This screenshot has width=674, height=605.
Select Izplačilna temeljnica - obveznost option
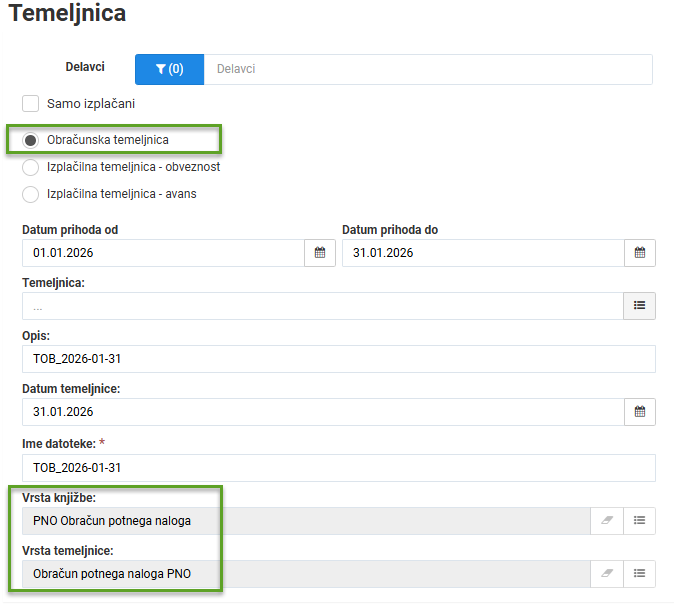click(x=31, y=167)
